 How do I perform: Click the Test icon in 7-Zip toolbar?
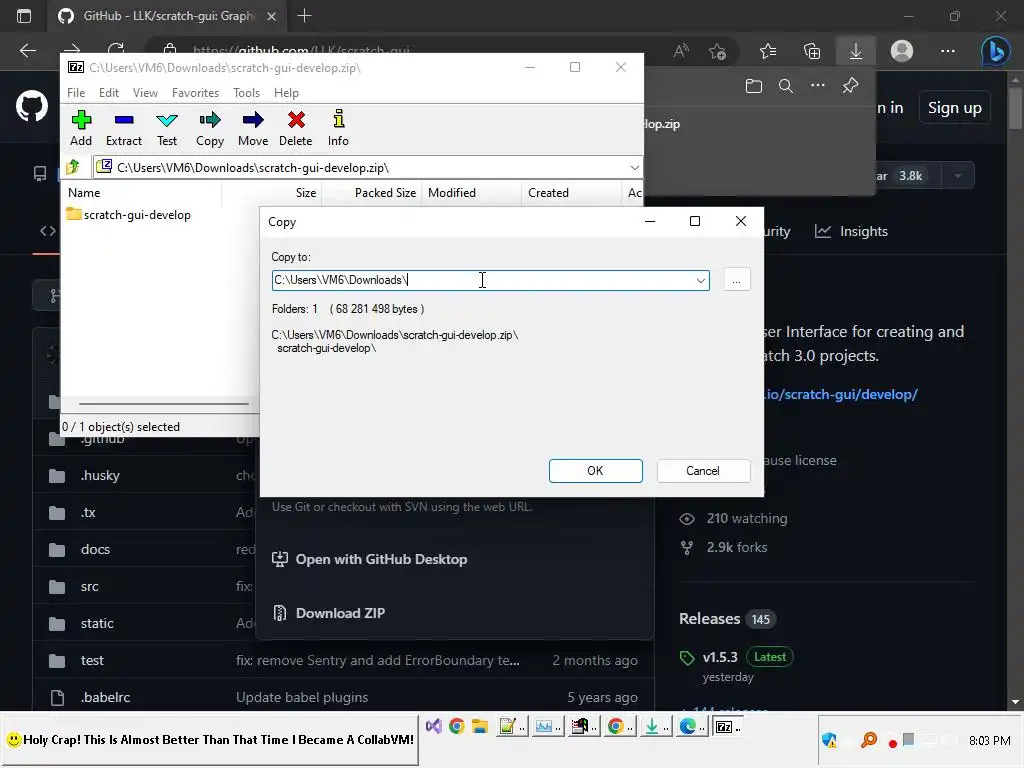pos(167,128)
